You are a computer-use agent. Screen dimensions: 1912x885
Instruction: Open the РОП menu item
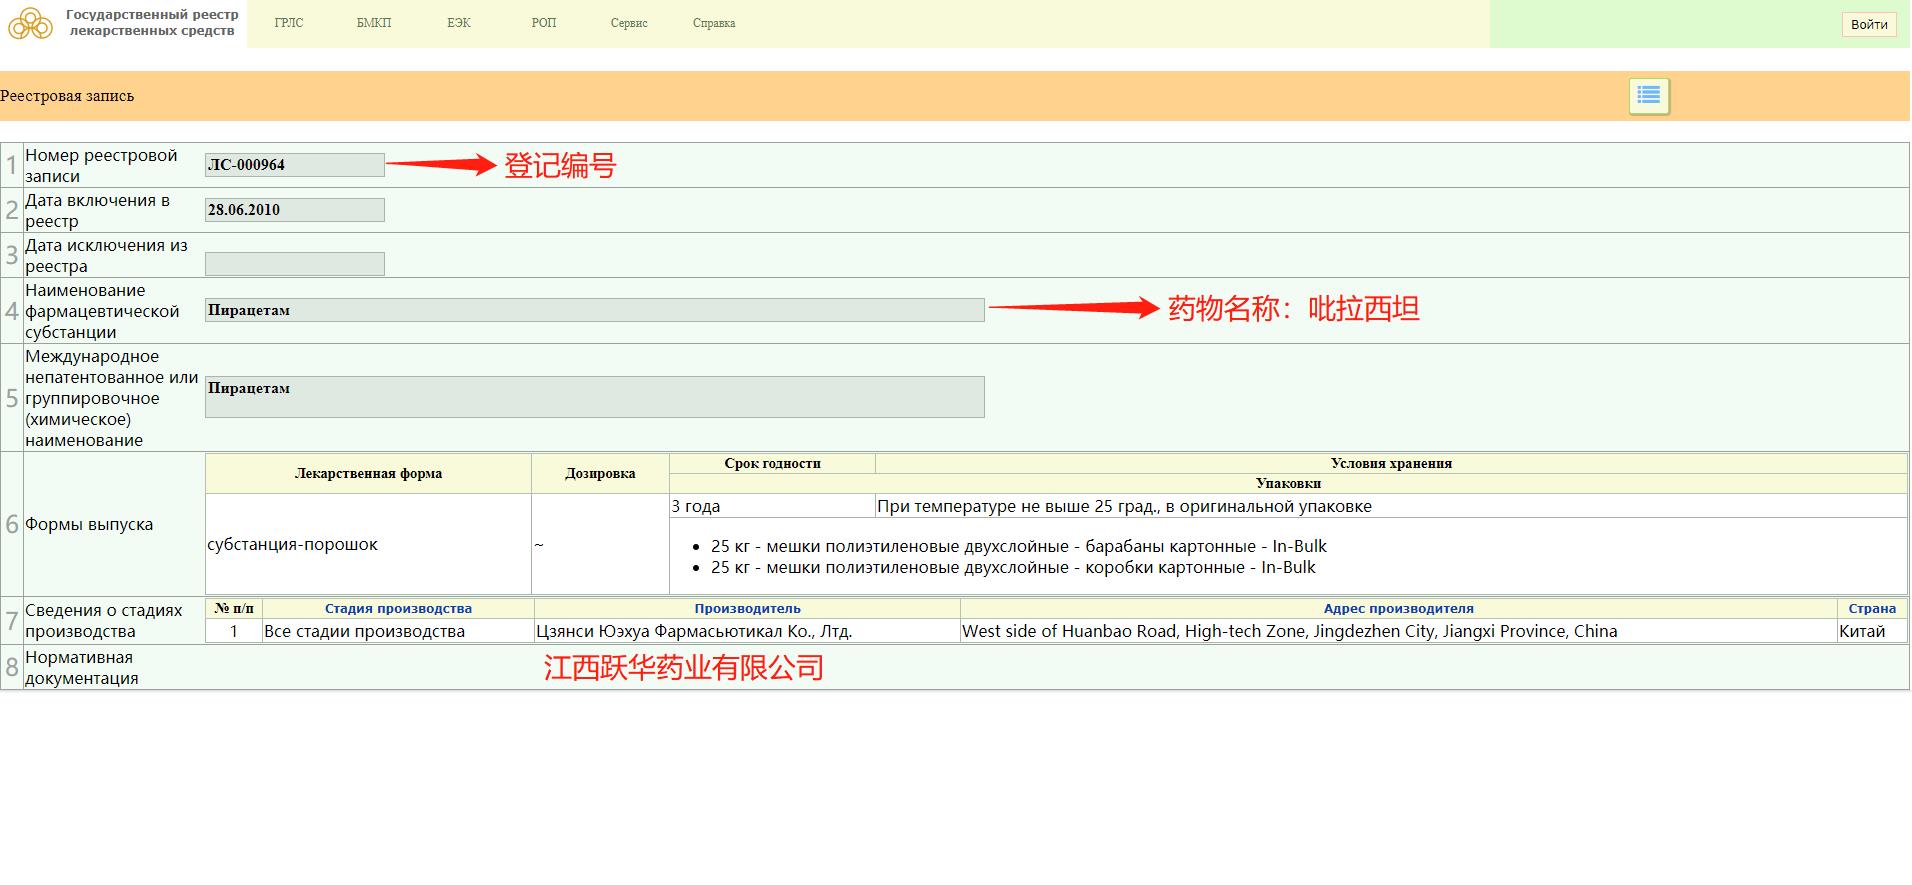tap(543, 23)
